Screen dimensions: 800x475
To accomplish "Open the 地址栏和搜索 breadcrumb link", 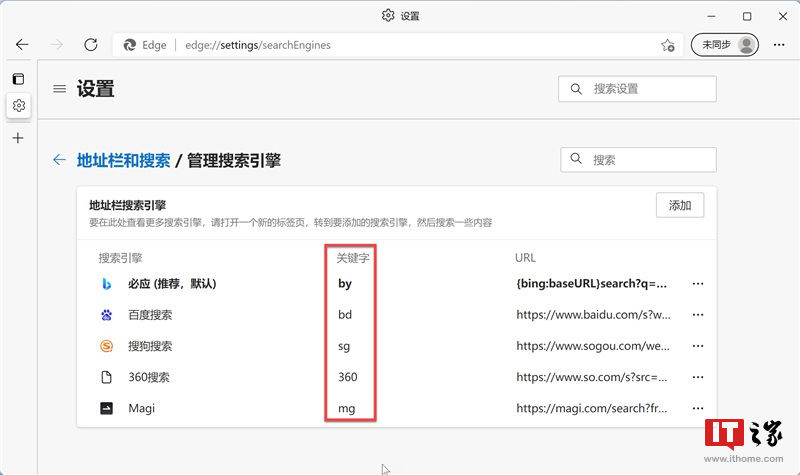I will pos(123,160).
